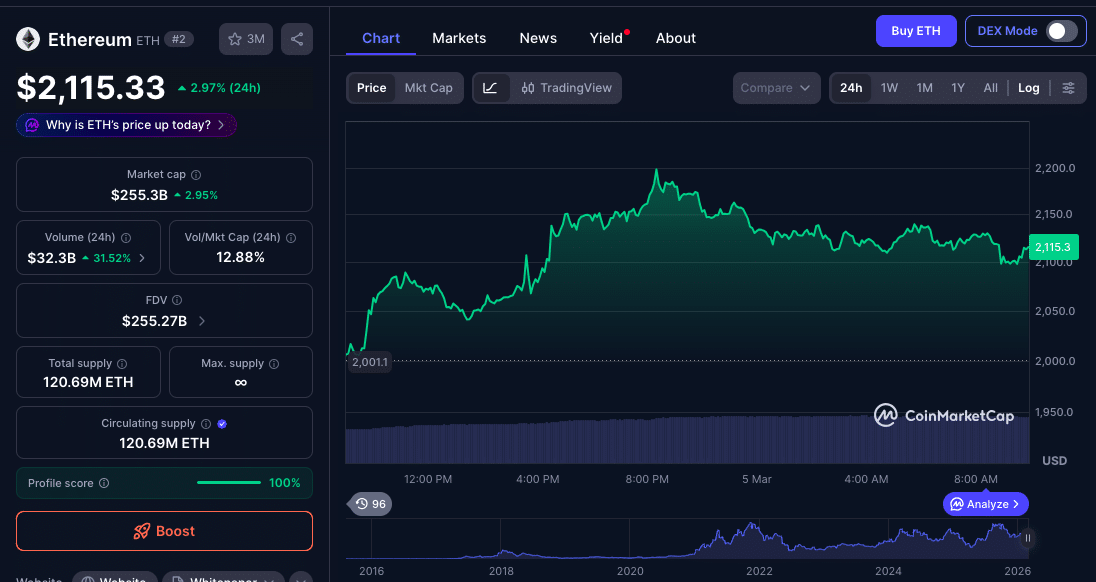Click the volume bars under chart
Screen dimensions: 1096x582
pos(687,440)
